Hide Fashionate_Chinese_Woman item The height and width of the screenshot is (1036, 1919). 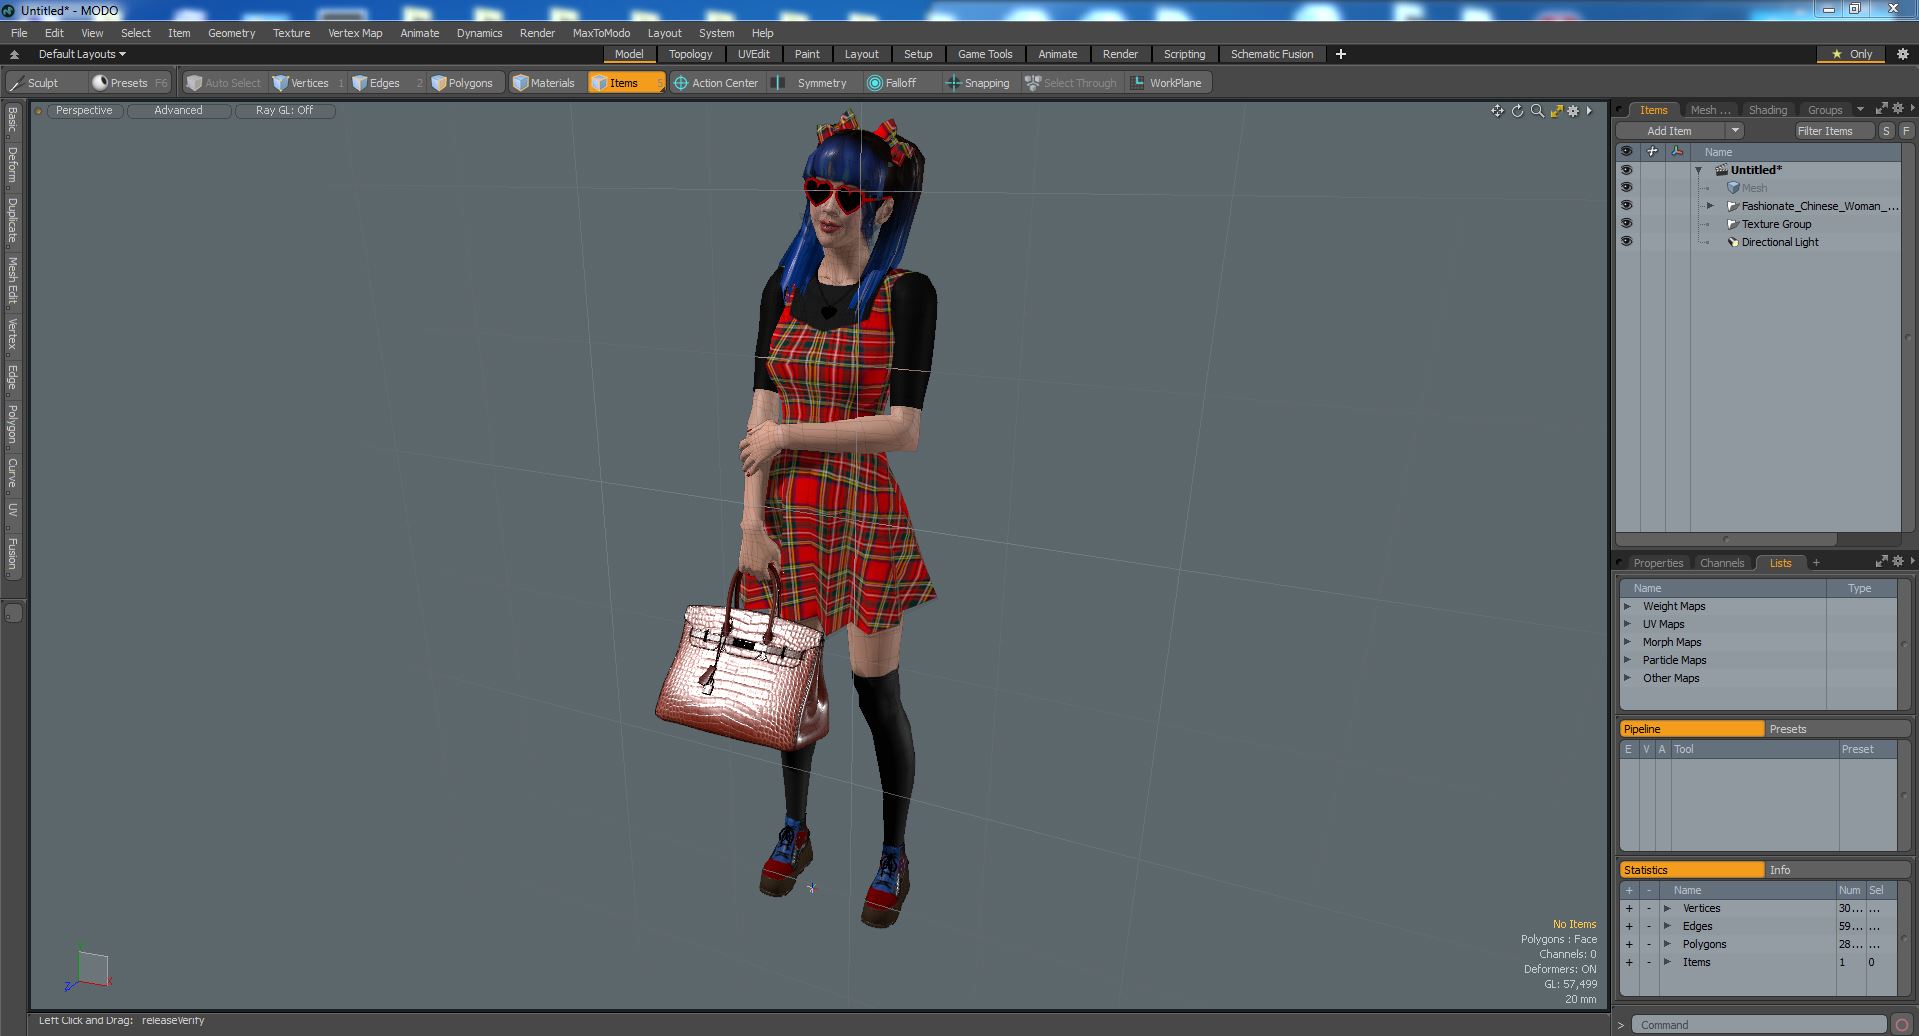pos(1626,206)
